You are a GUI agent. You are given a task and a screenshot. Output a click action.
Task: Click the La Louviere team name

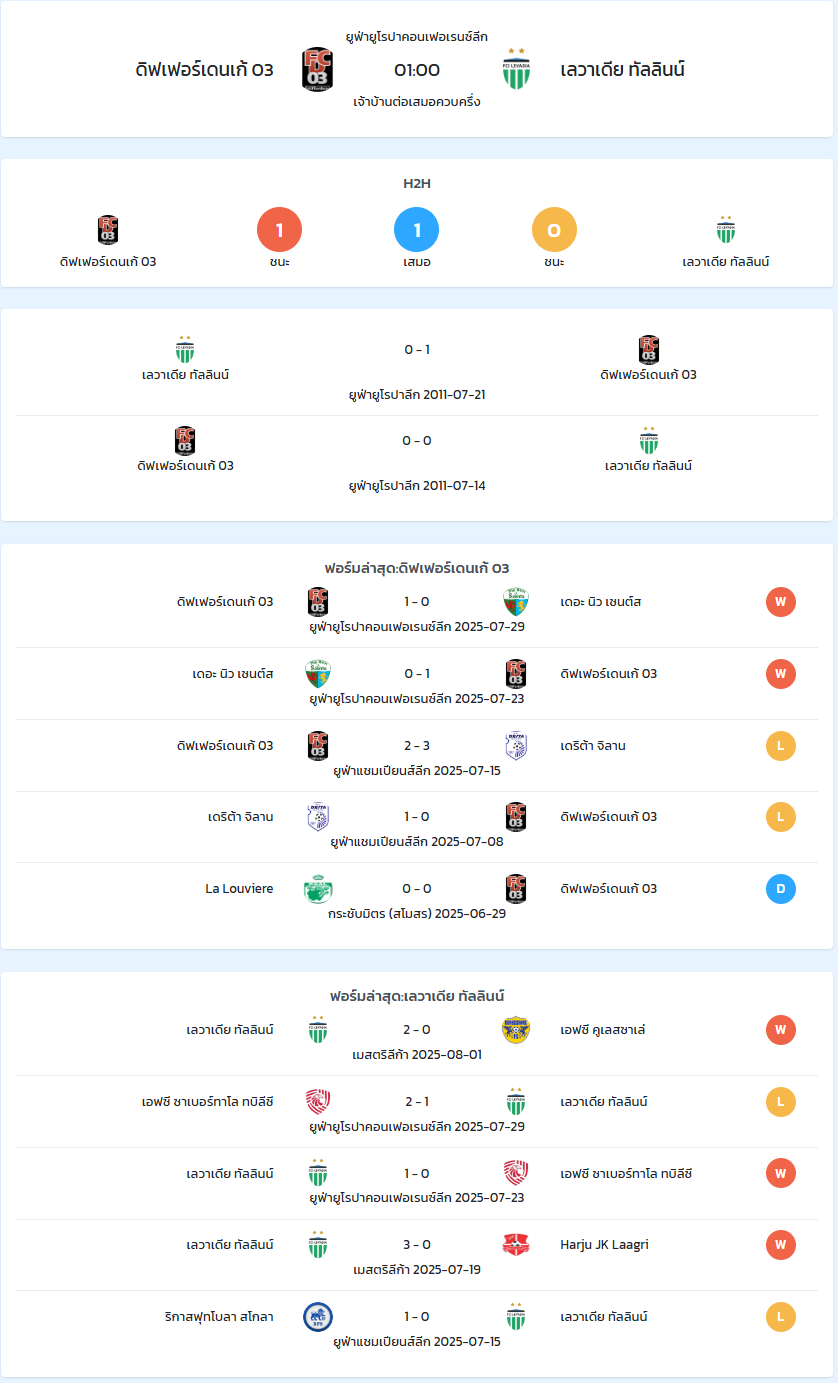point(239,889)
